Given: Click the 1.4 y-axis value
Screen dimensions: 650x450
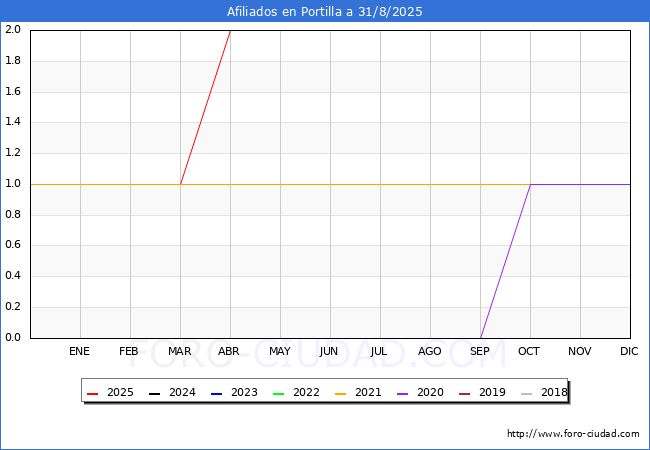Looking at the screenshot, I should pos(13,122).
